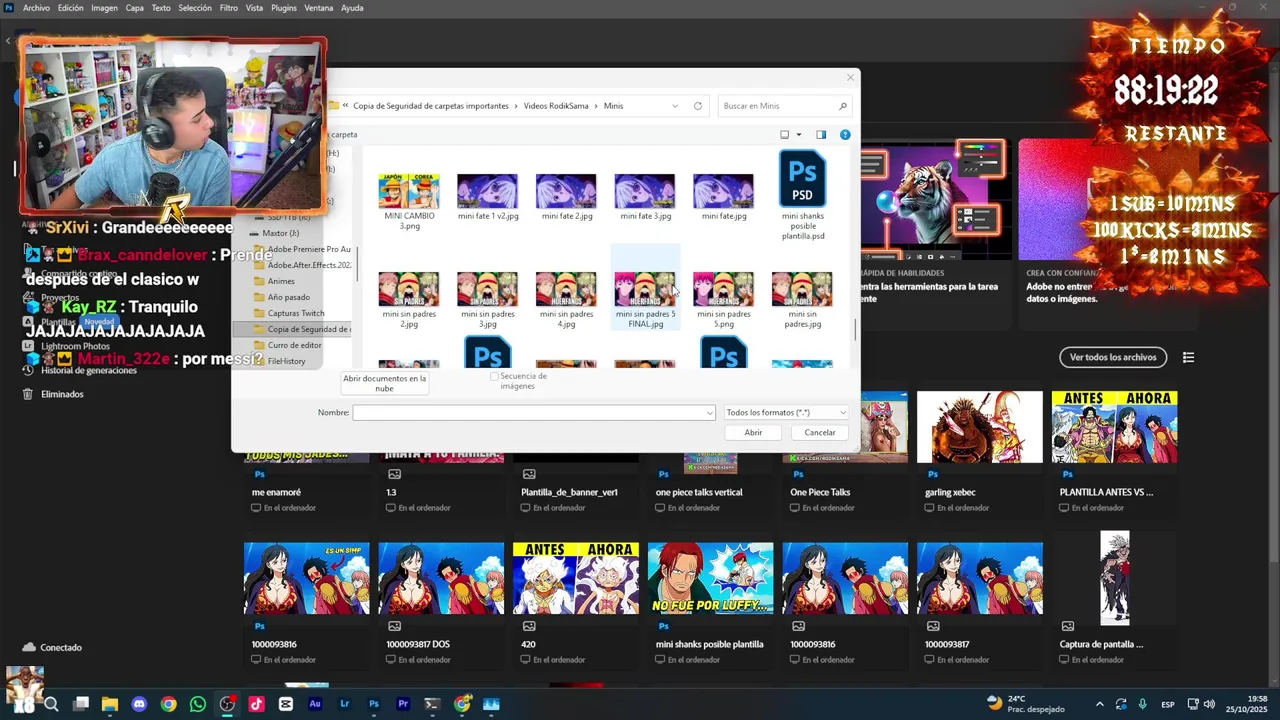The image size is (1280, 720).
Task: Open Adobe Audition from the taskbar
Action: tap(315, 704)
